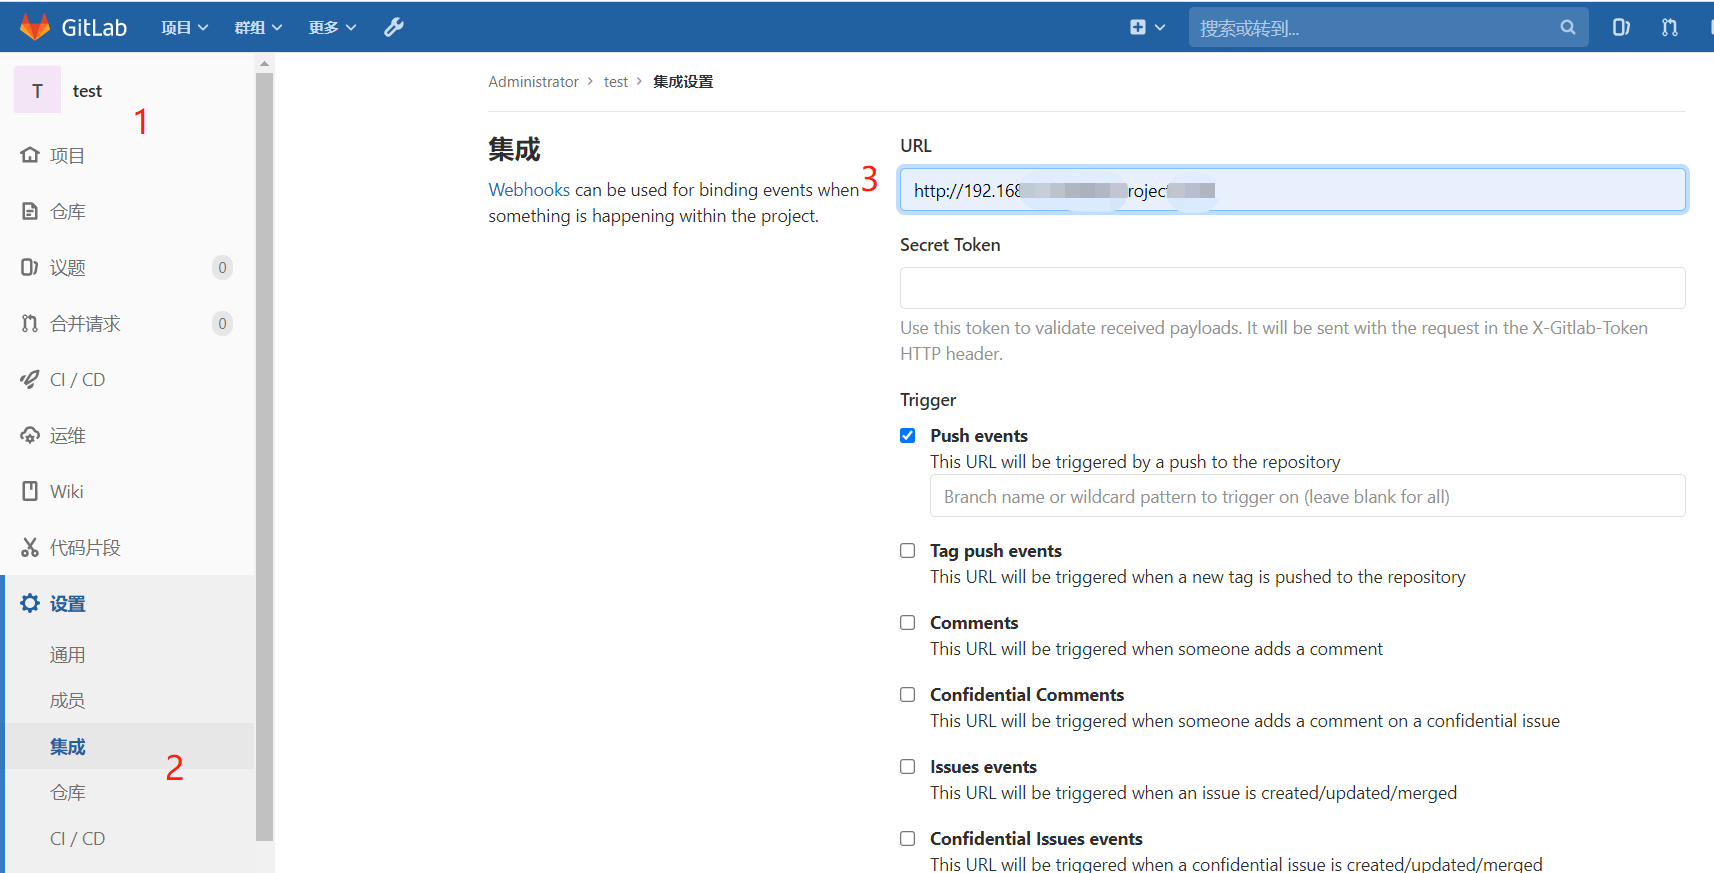
Task: Open the 更多 dropdown in top navbar
Action: 332,27
